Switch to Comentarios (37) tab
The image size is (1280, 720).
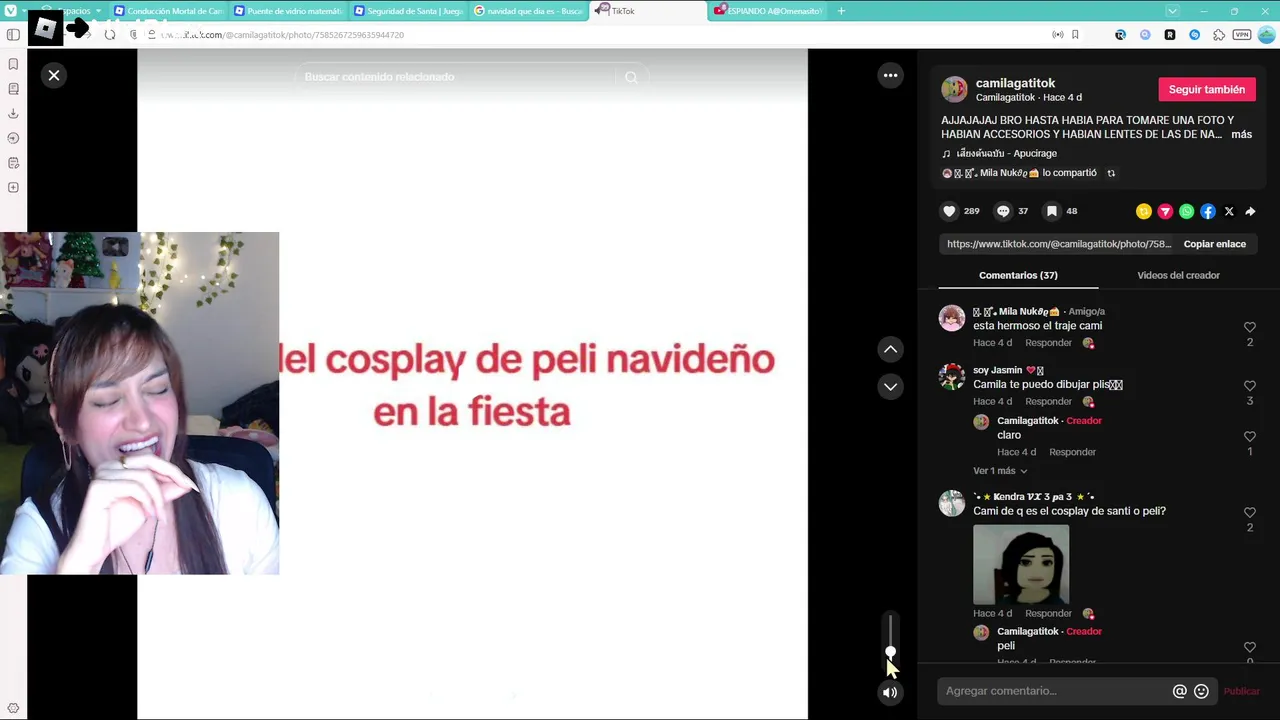coord(1018,275)
